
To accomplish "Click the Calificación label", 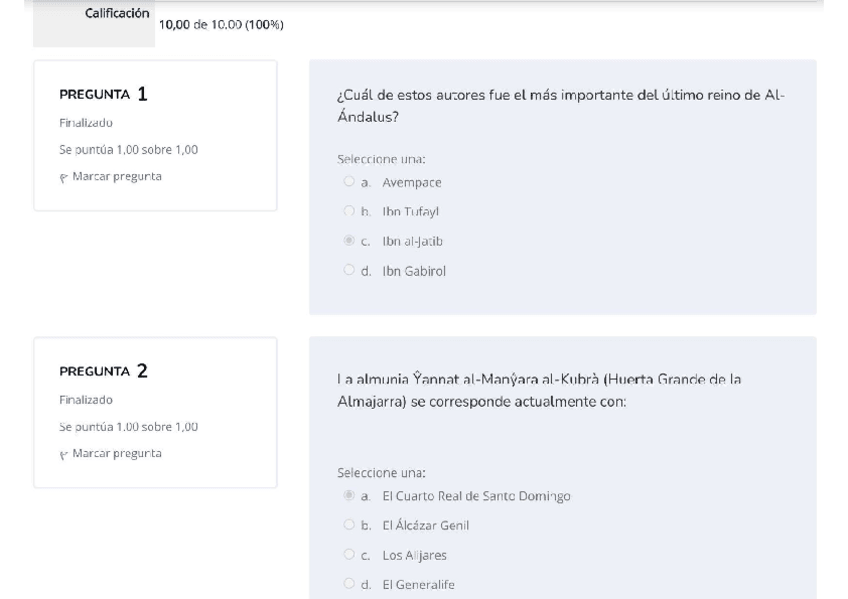I will [x=118, y=14].
